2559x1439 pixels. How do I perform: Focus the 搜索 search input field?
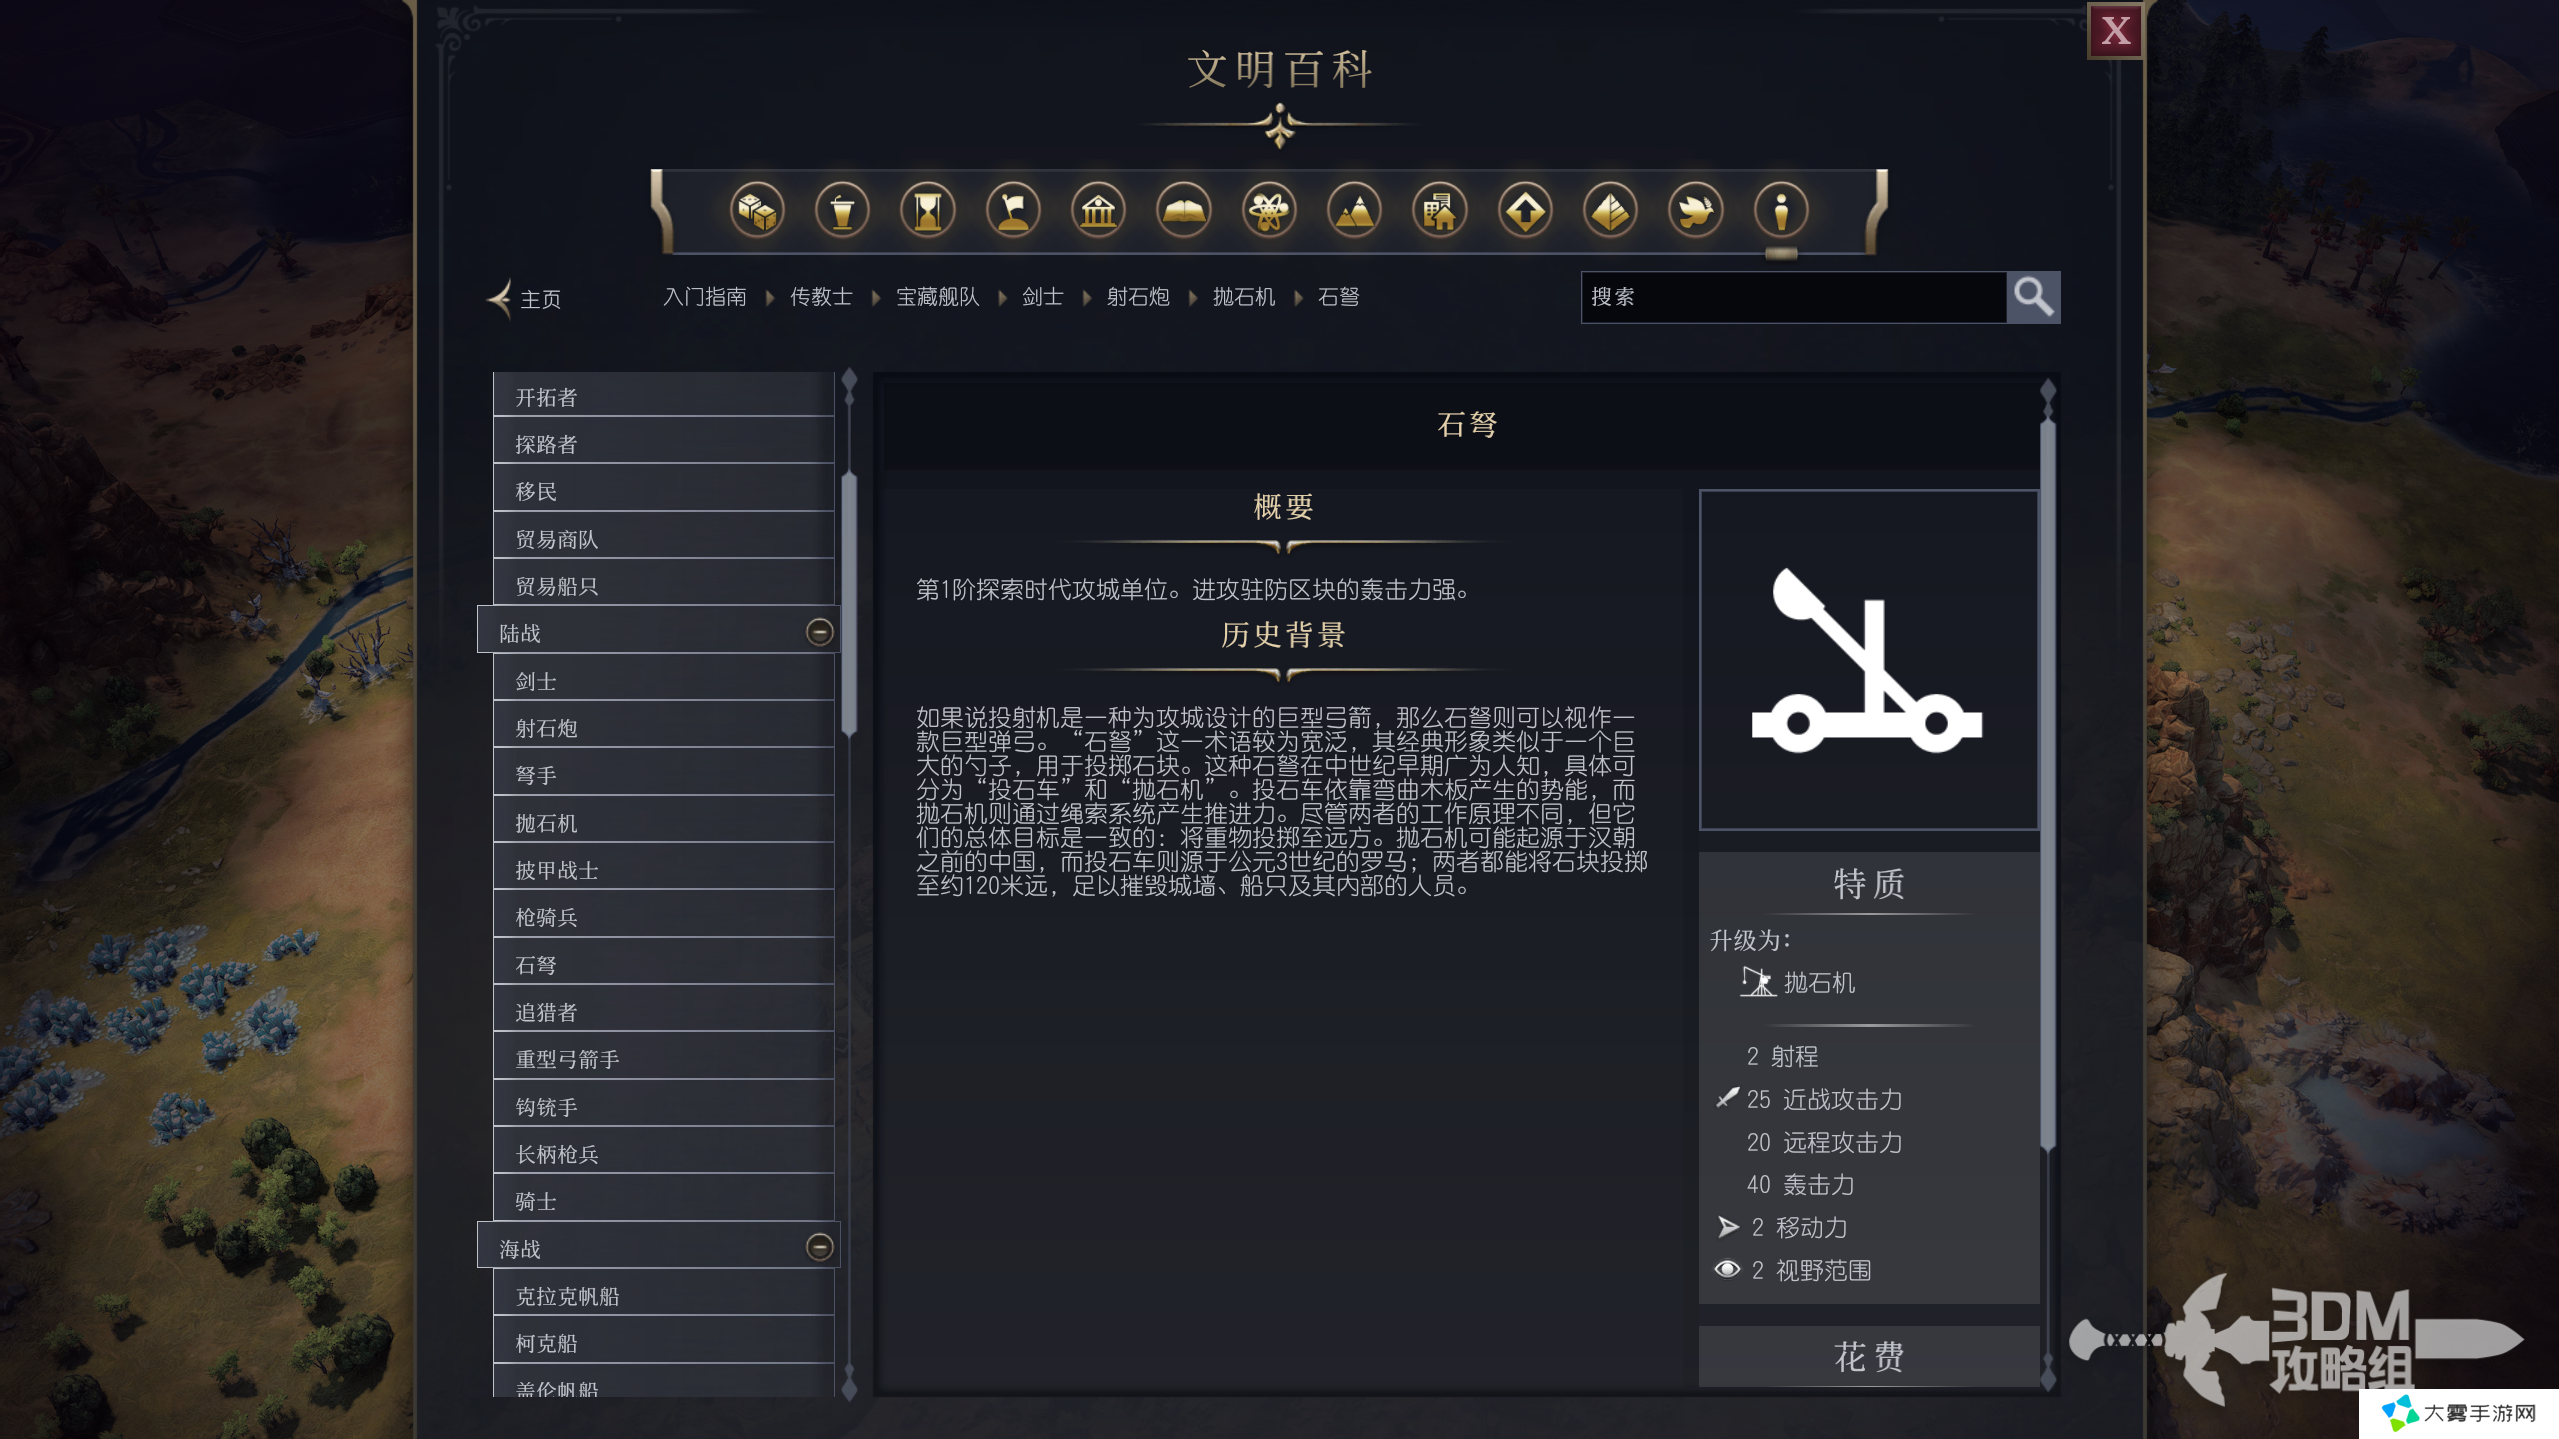click(x=1793, y=297)
